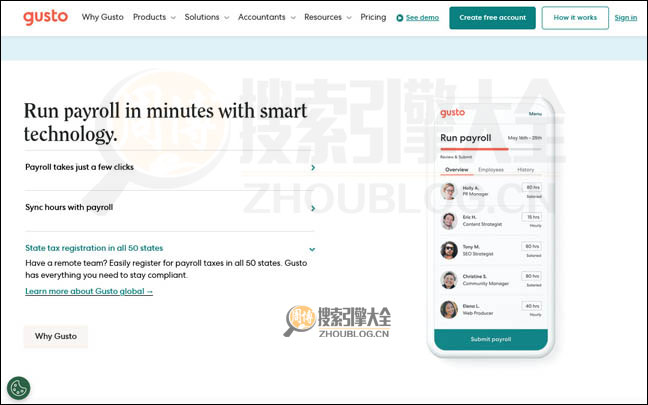
Task: Click Holly A. avatar in phone mockup
Action: pyautogui.click(x=448, y=191)
